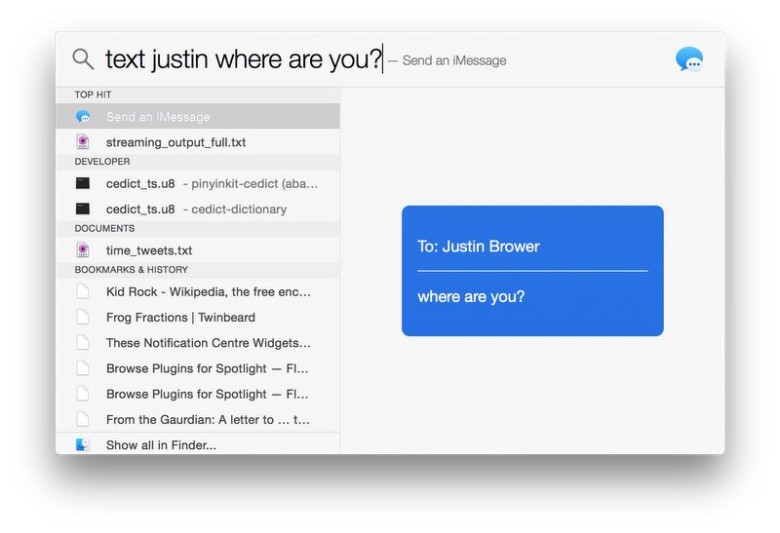This screenshot has height=533, width=780.
Task: Click the iMessage icon in Top Hit row
Action: (x=83, y=117)
